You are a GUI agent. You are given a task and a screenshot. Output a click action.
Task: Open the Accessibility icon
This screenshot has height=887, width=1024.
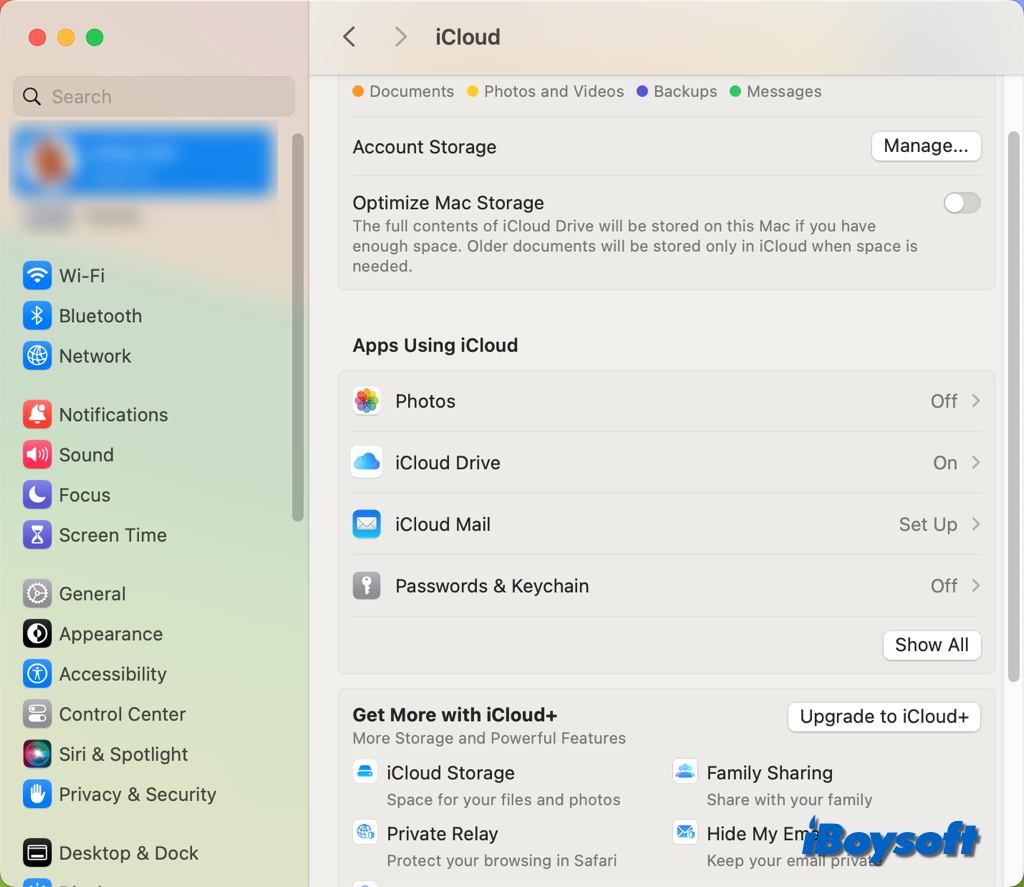[x=37, y=674]
